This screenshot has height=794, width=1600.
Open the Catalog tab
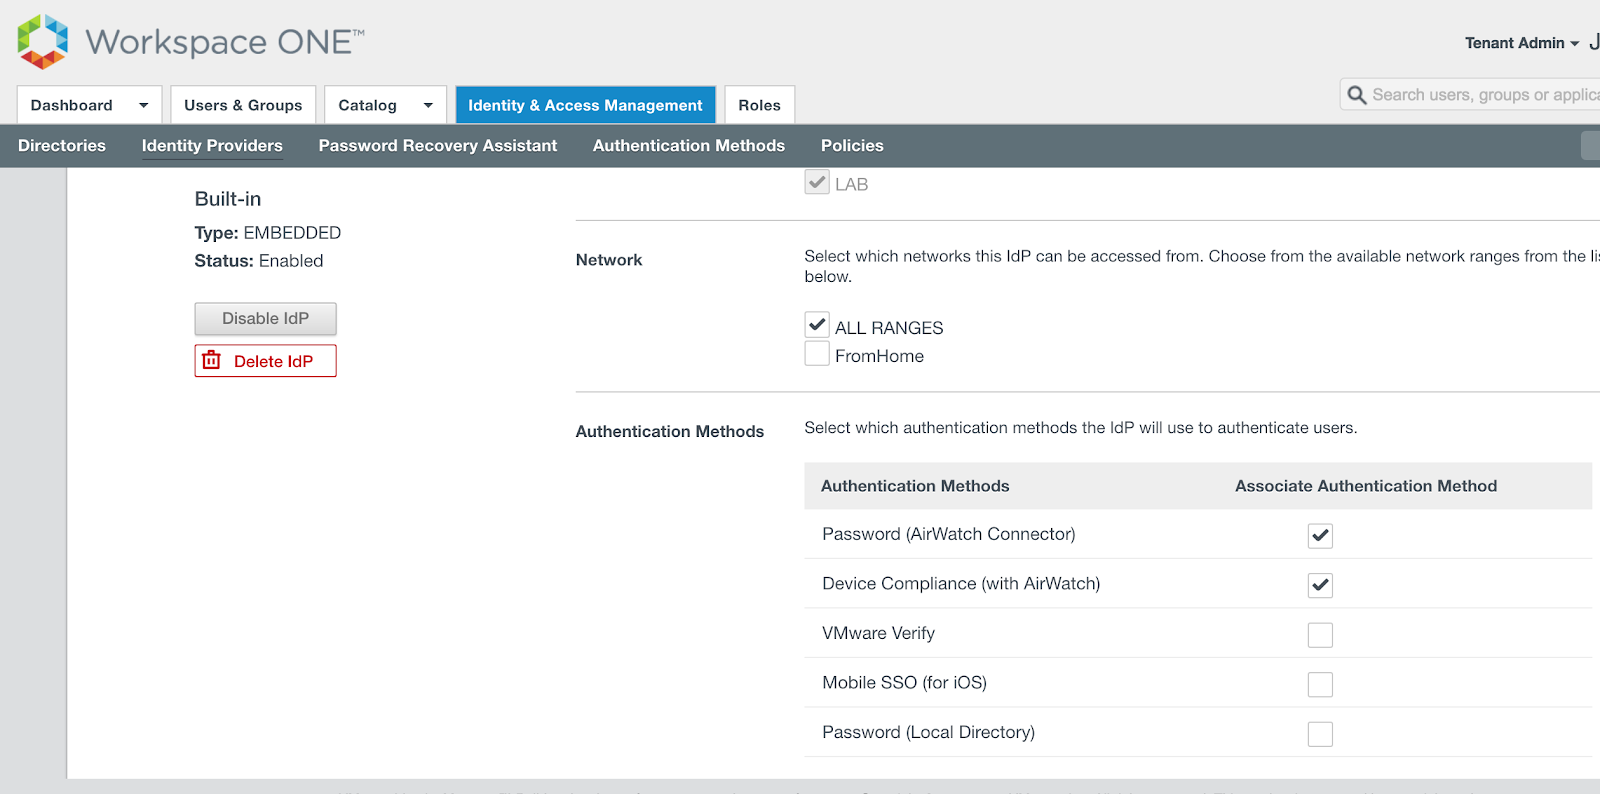pos(385,105)
